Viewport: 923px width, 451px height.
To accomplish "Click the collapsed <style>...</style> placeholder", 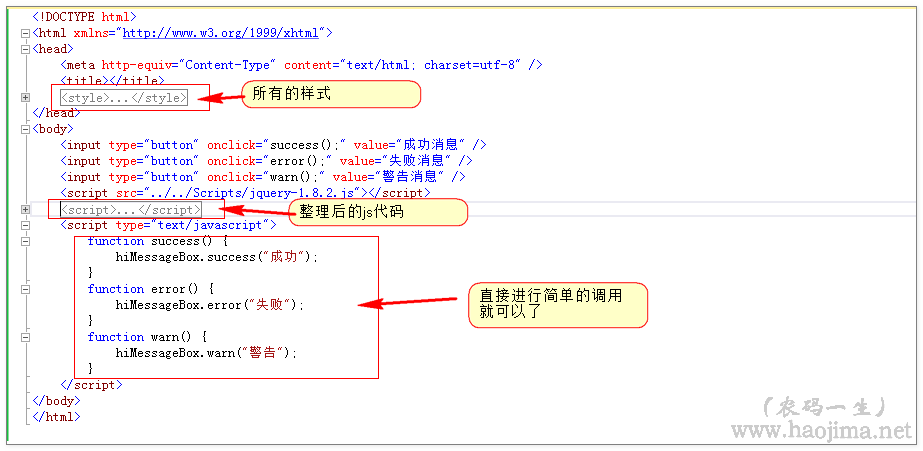I will [123, 97].
